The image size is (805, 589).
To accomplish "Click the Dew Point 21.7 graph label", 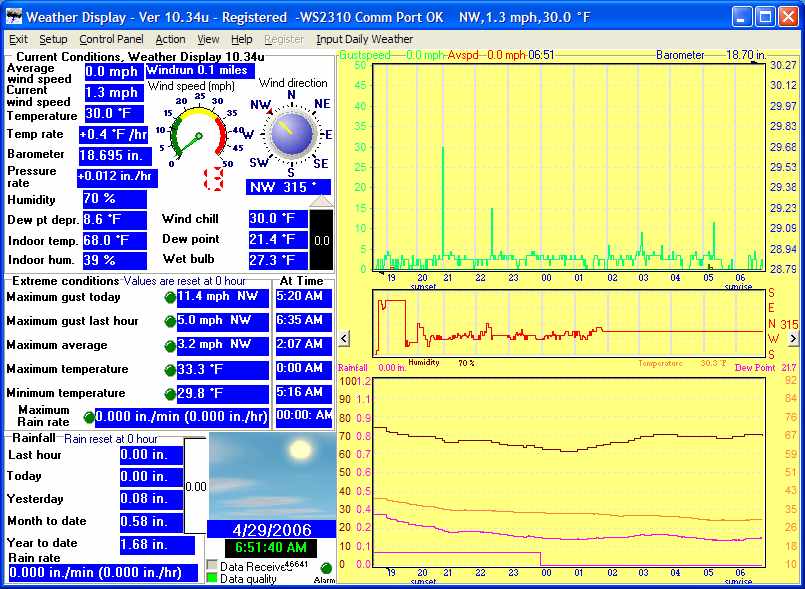I will [765, 368].
